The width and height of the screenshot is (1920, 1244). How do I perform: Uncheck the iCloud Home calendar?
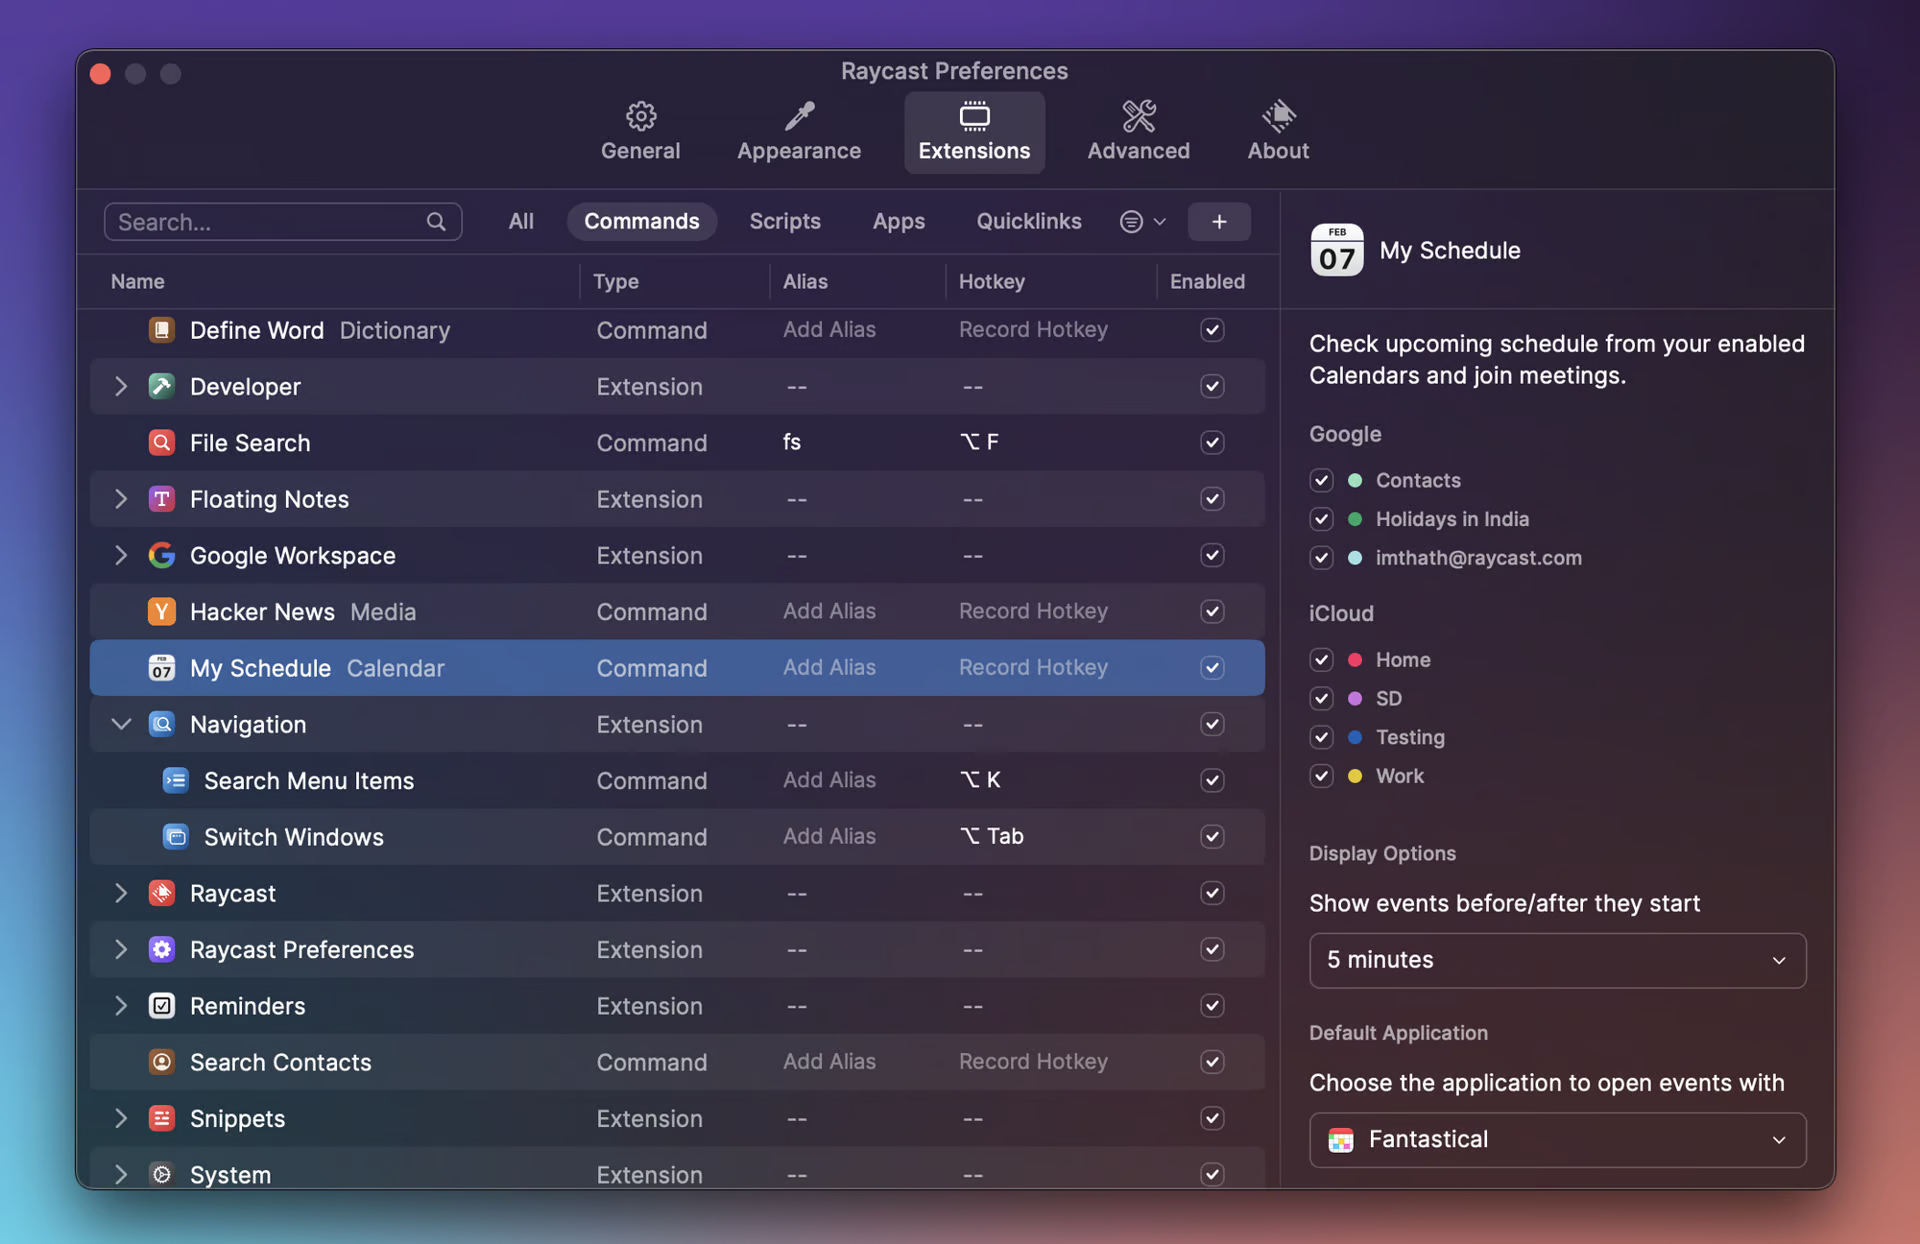pyautogui.click(x=1321, y=660)
